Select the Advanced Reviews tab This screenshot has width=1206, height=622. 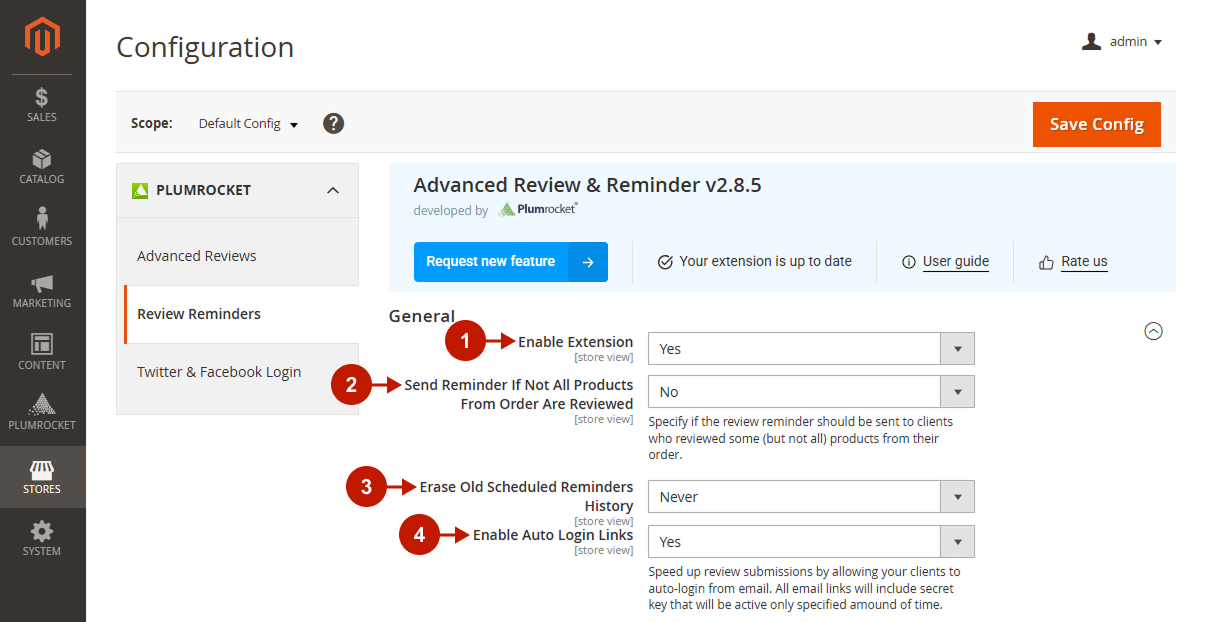pyautogui.click(x=237, y=256)
